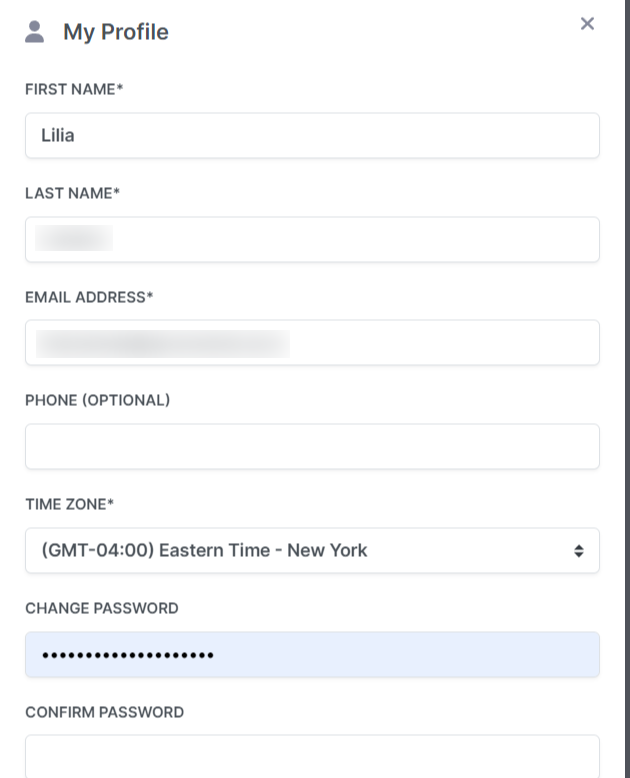Click the dark strip beside the panel
Viewport: 630px width, 778px height.
pyautogui.click(x=628, y=389)
